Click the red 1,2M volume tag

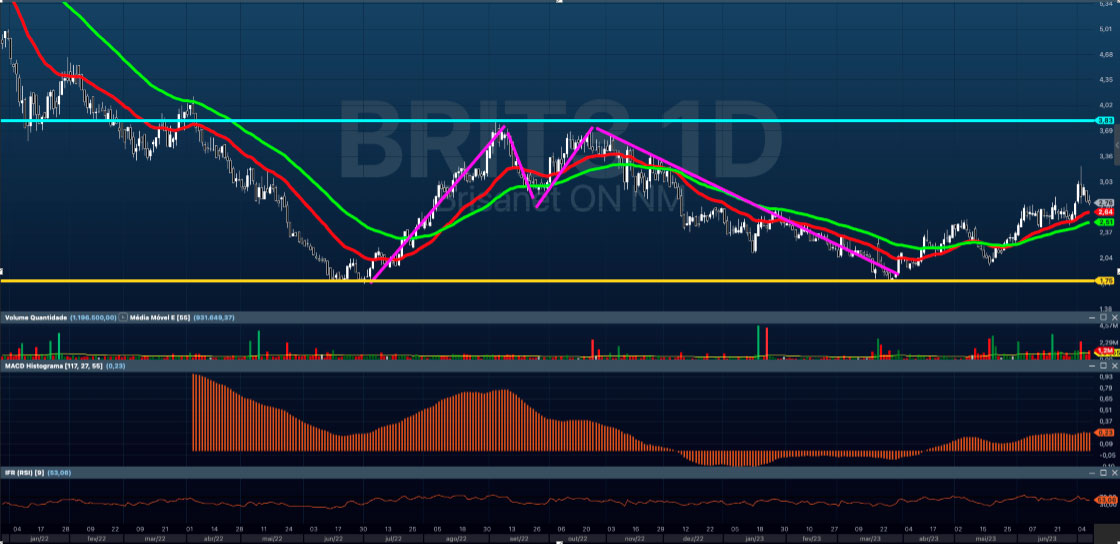(1104, 351)
